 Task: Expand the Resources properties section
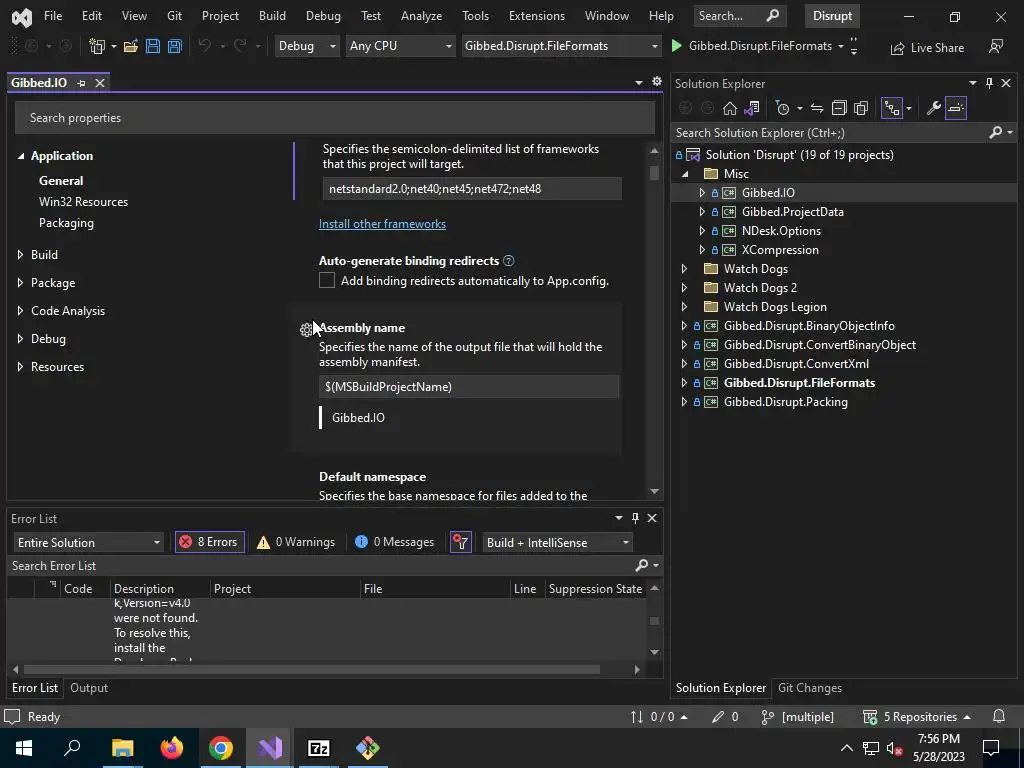[20, 367]
